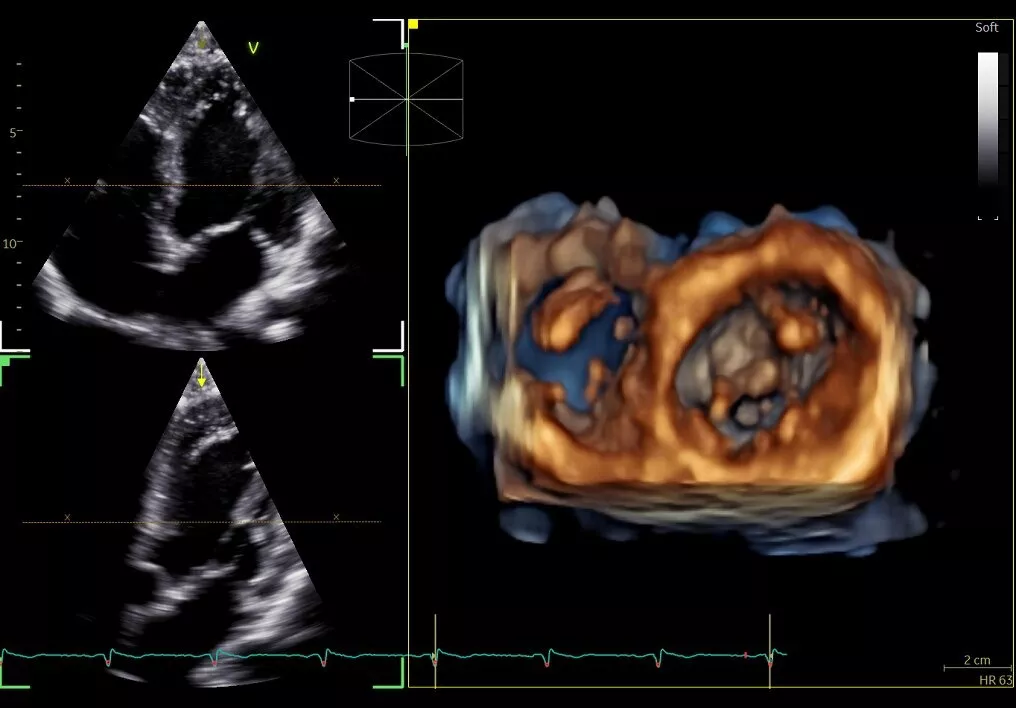Click left ECG cycle marker line
Screen dimensions: 1016x708
(435, 650)
